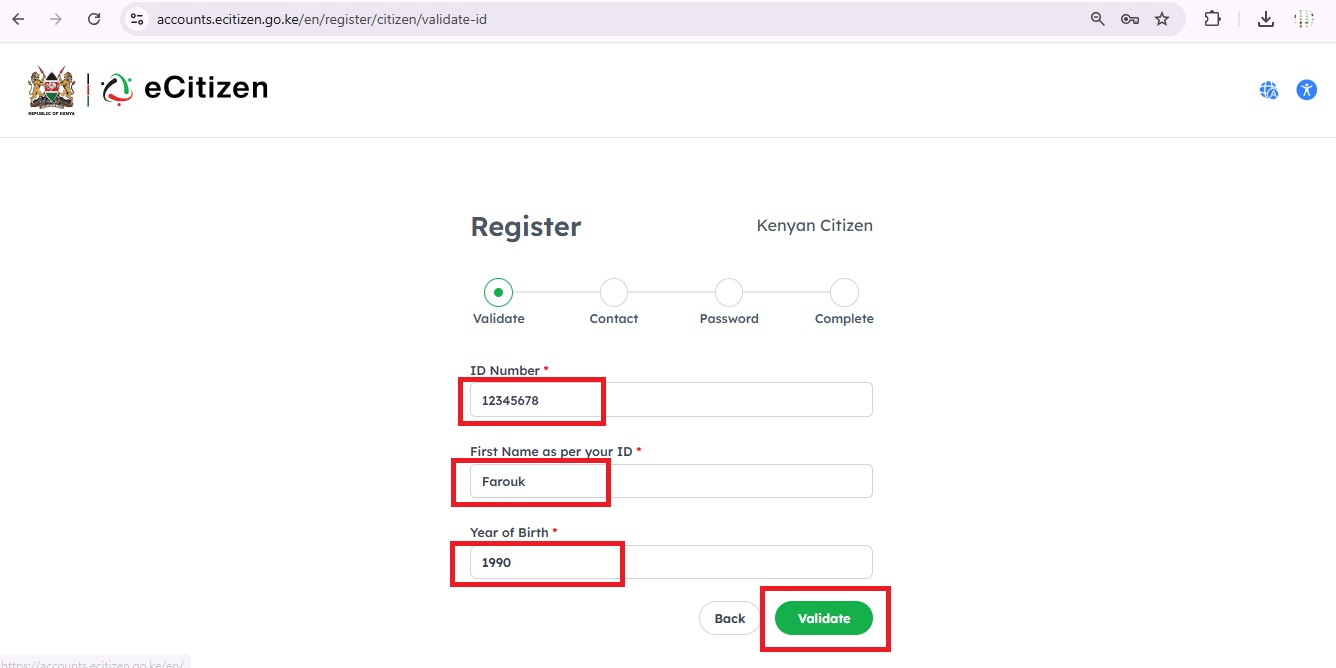The image size is (1336, 668).
Task: Open the saved passwords key icon
Action: point(1130,19)
